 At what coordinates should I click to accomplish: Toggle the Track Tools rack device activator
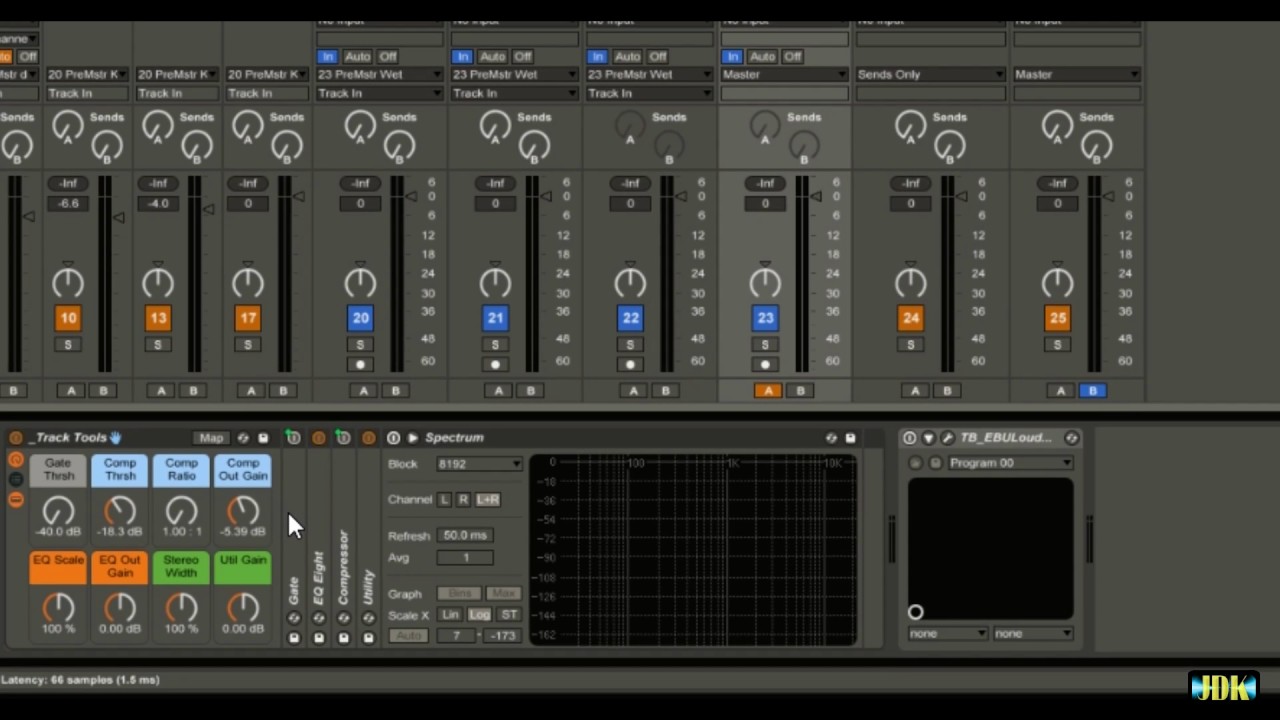(16, 438)
